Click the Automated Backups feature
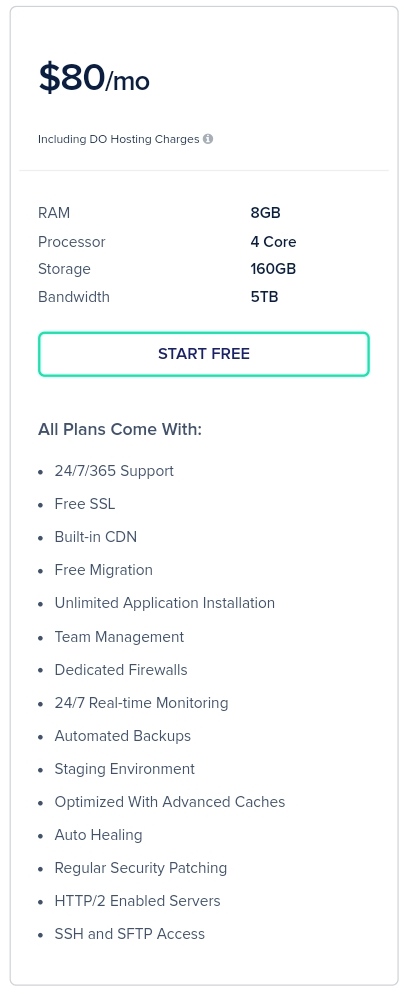This screenshot has height=994, width=404. (x=122, y=736)
